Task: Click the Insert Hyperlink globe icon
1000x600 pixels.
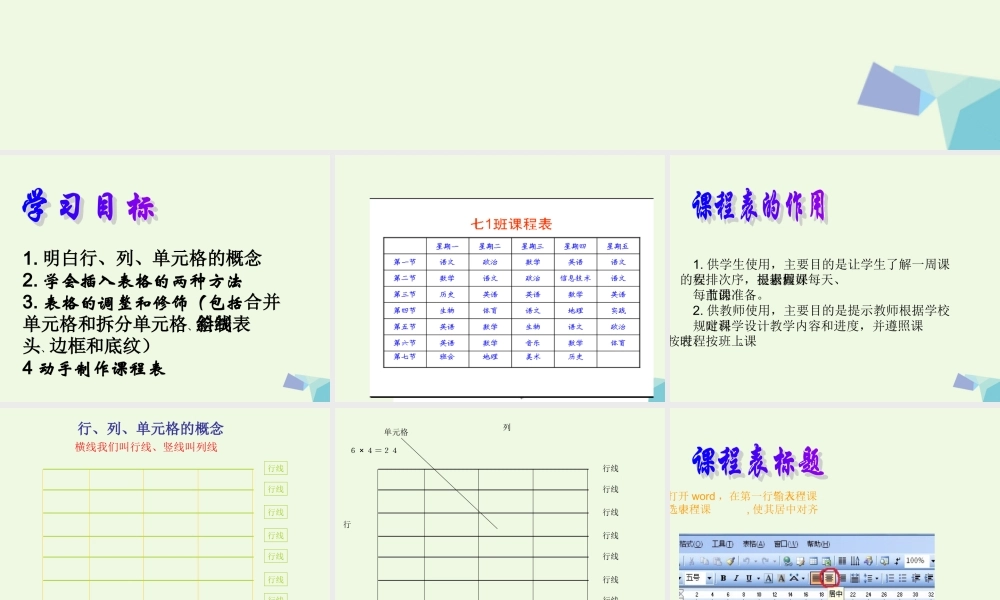Action: (788, 560)
